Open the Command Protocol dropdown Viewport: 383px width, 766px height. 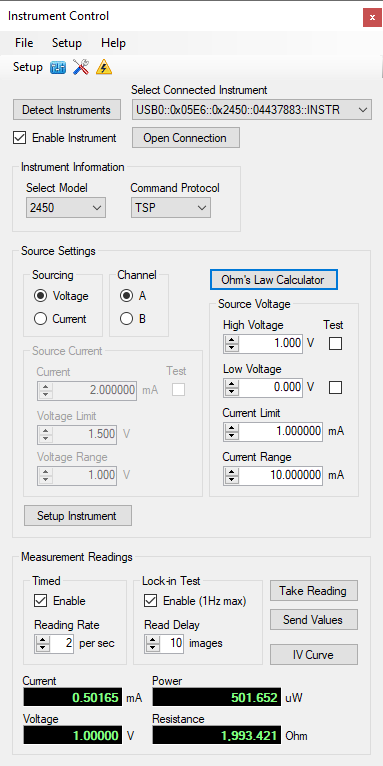tap(170, 208)
